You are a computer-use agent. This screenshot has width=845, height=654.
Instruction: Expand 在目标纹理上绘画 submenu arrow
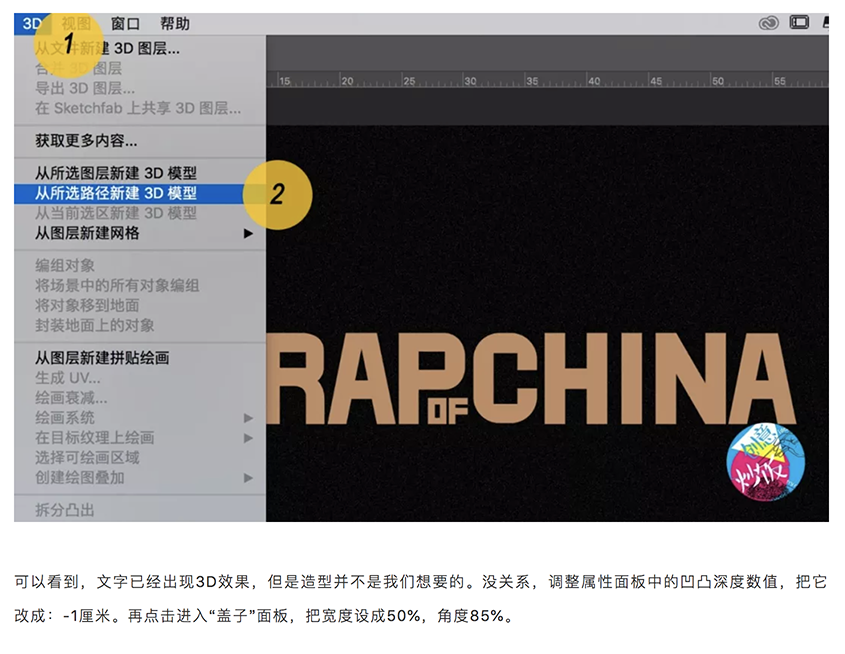[248, 438]
